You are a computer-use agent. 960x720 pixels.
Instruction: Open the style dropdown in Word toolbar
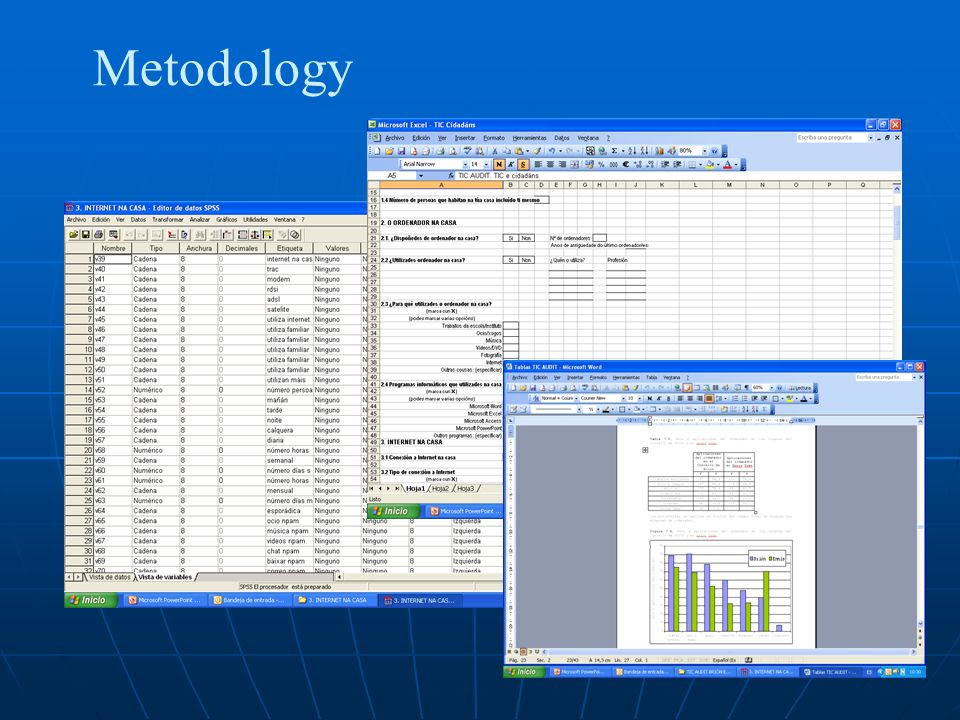576,399
